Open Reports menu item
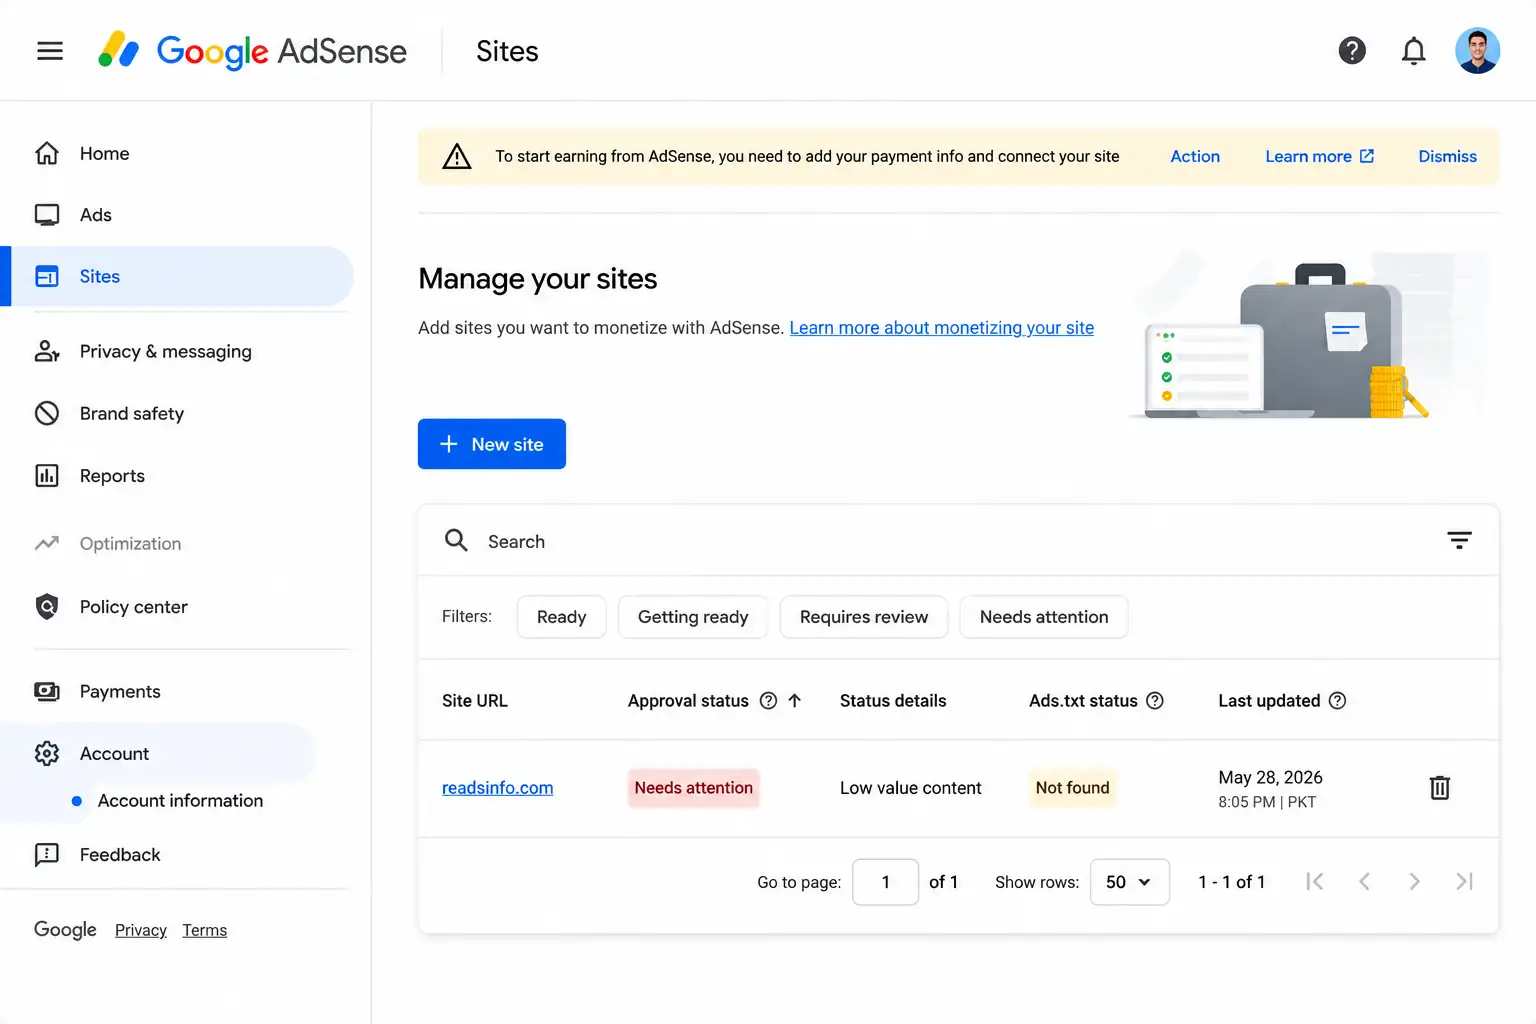The height and width of the screenshot is (1024, 1536). pos(112,476)
